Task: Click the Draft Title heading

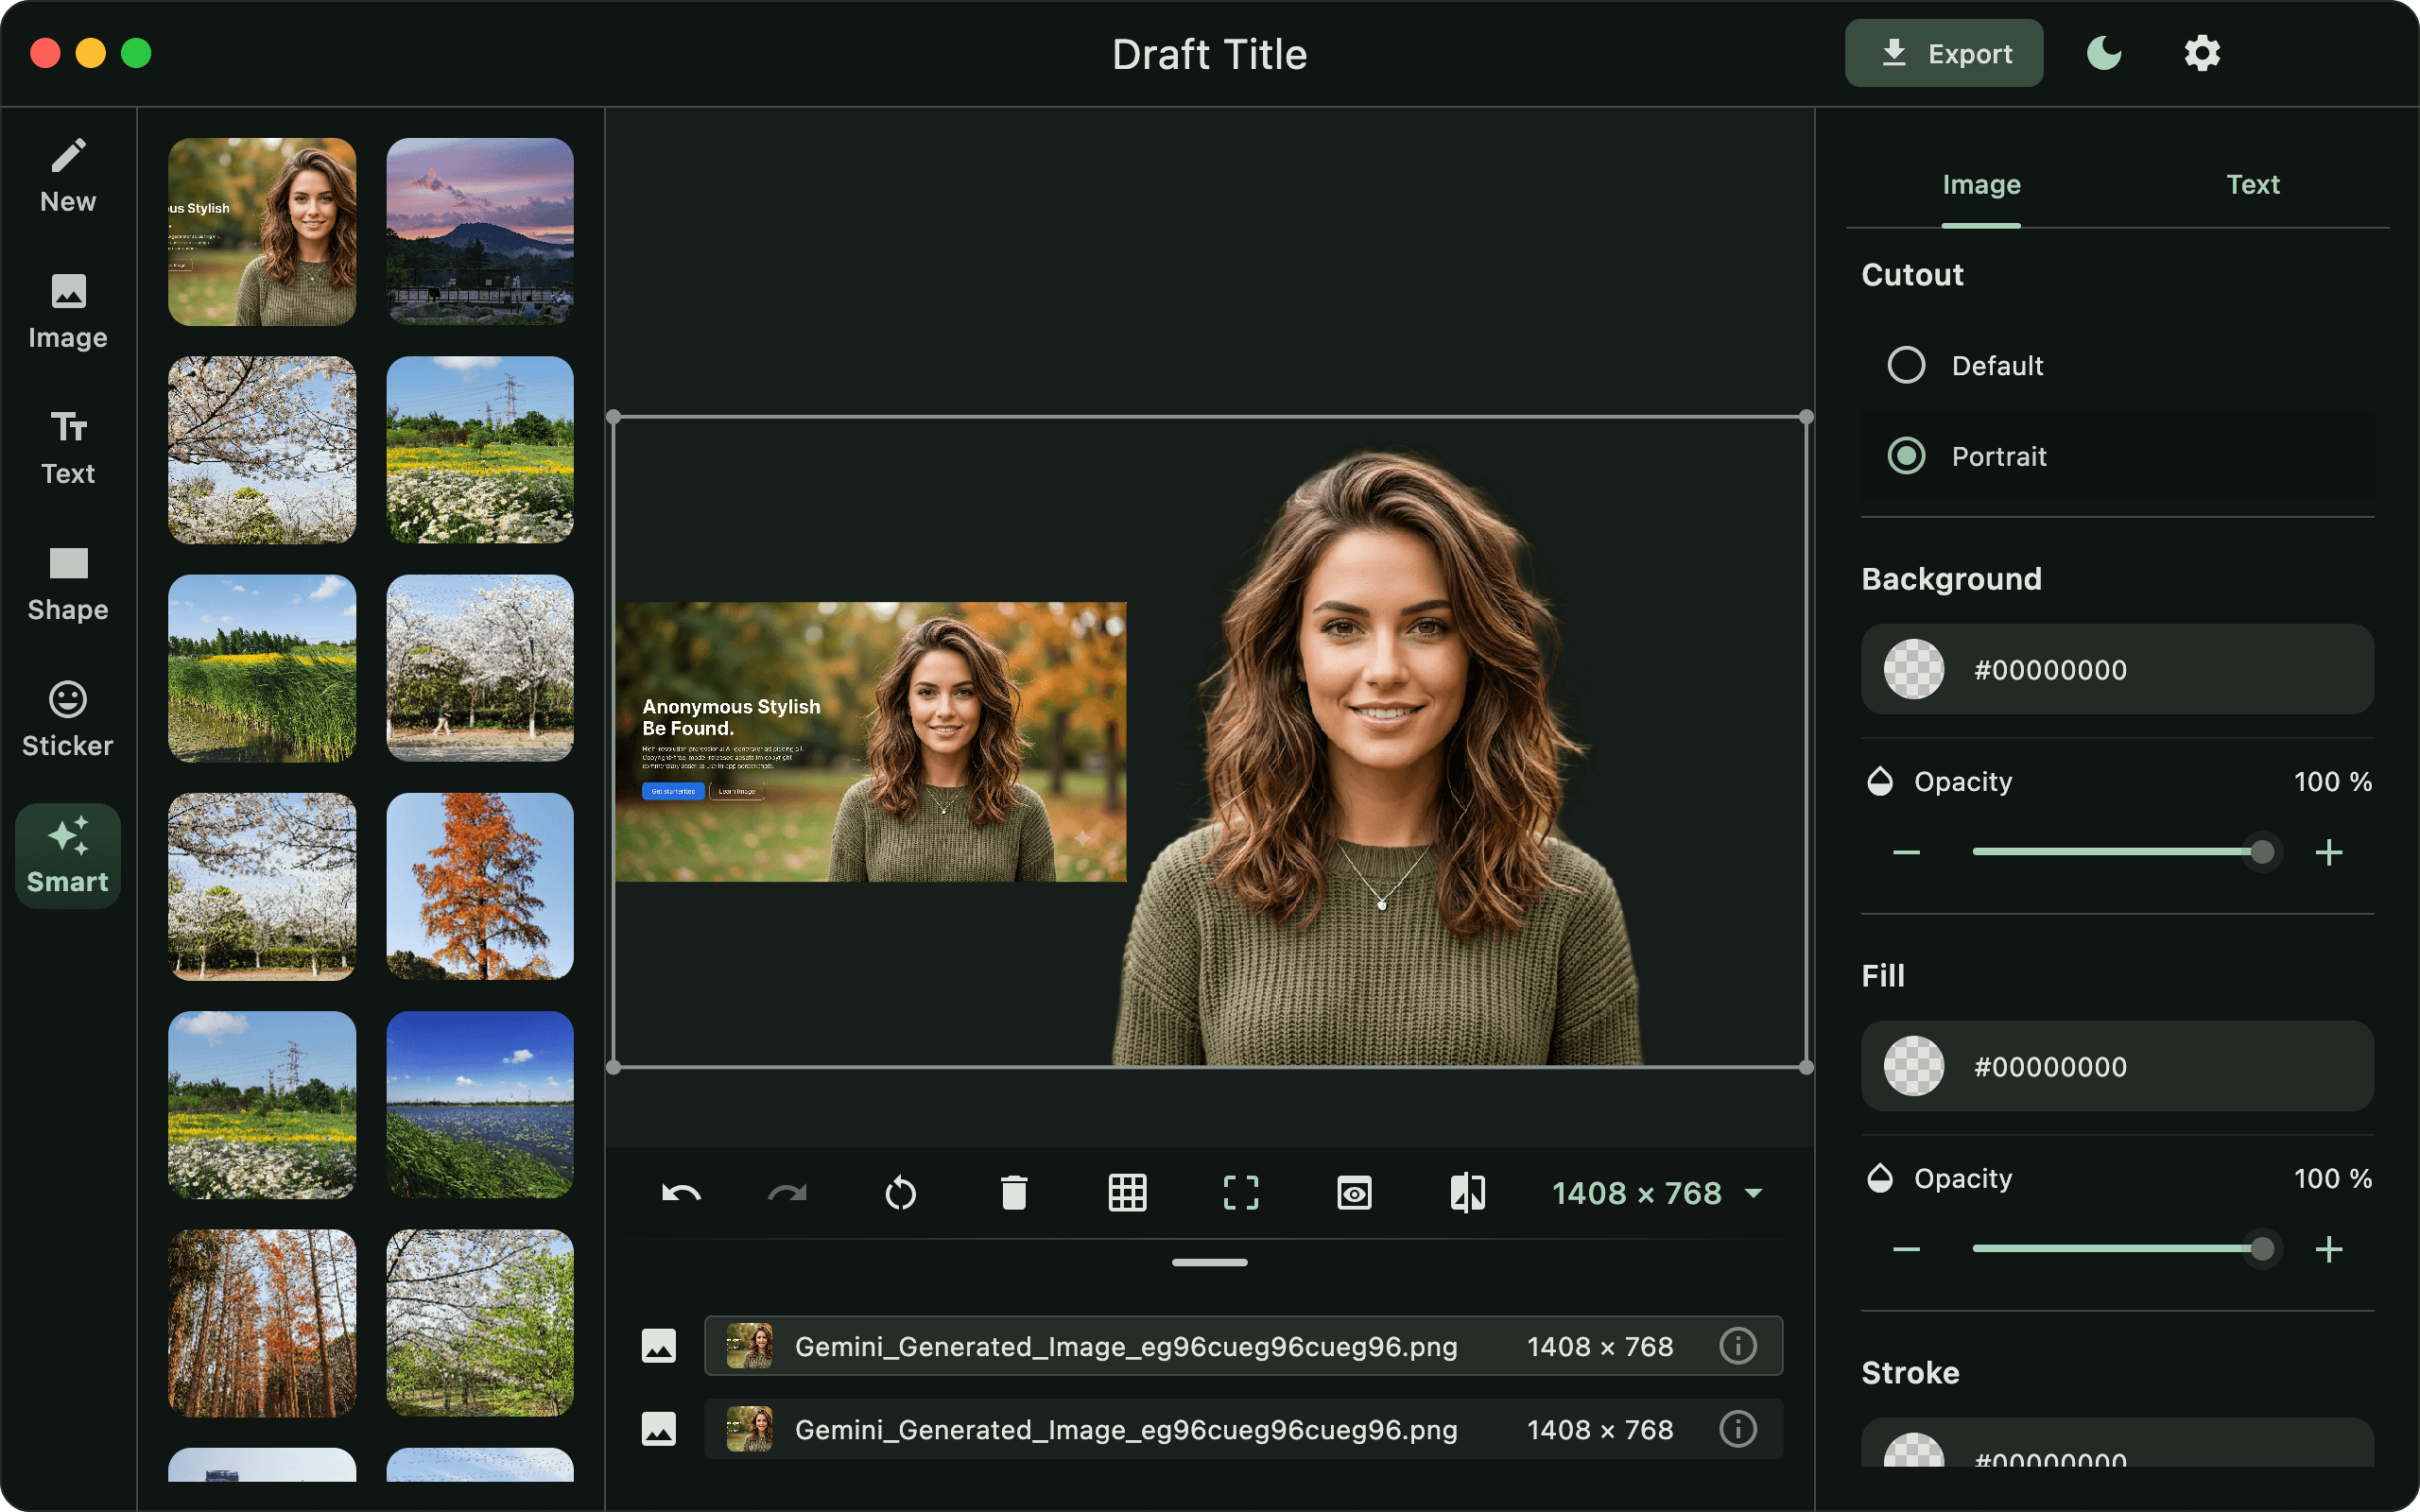Action: click(1210, 54)
